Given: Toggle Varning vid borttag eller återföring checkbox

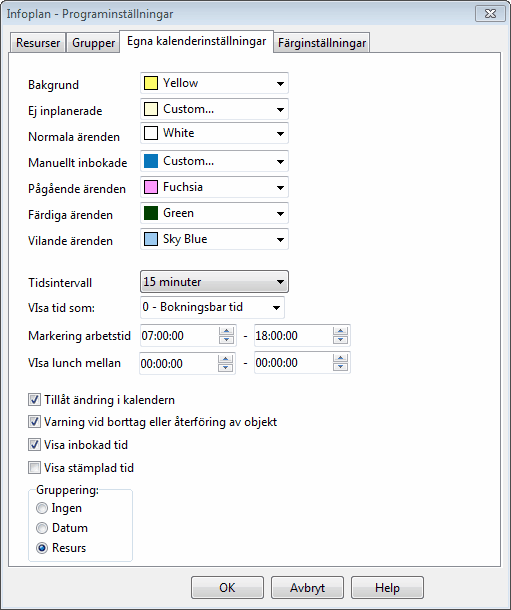Looking at the screenshot, I should coord(34,422).
